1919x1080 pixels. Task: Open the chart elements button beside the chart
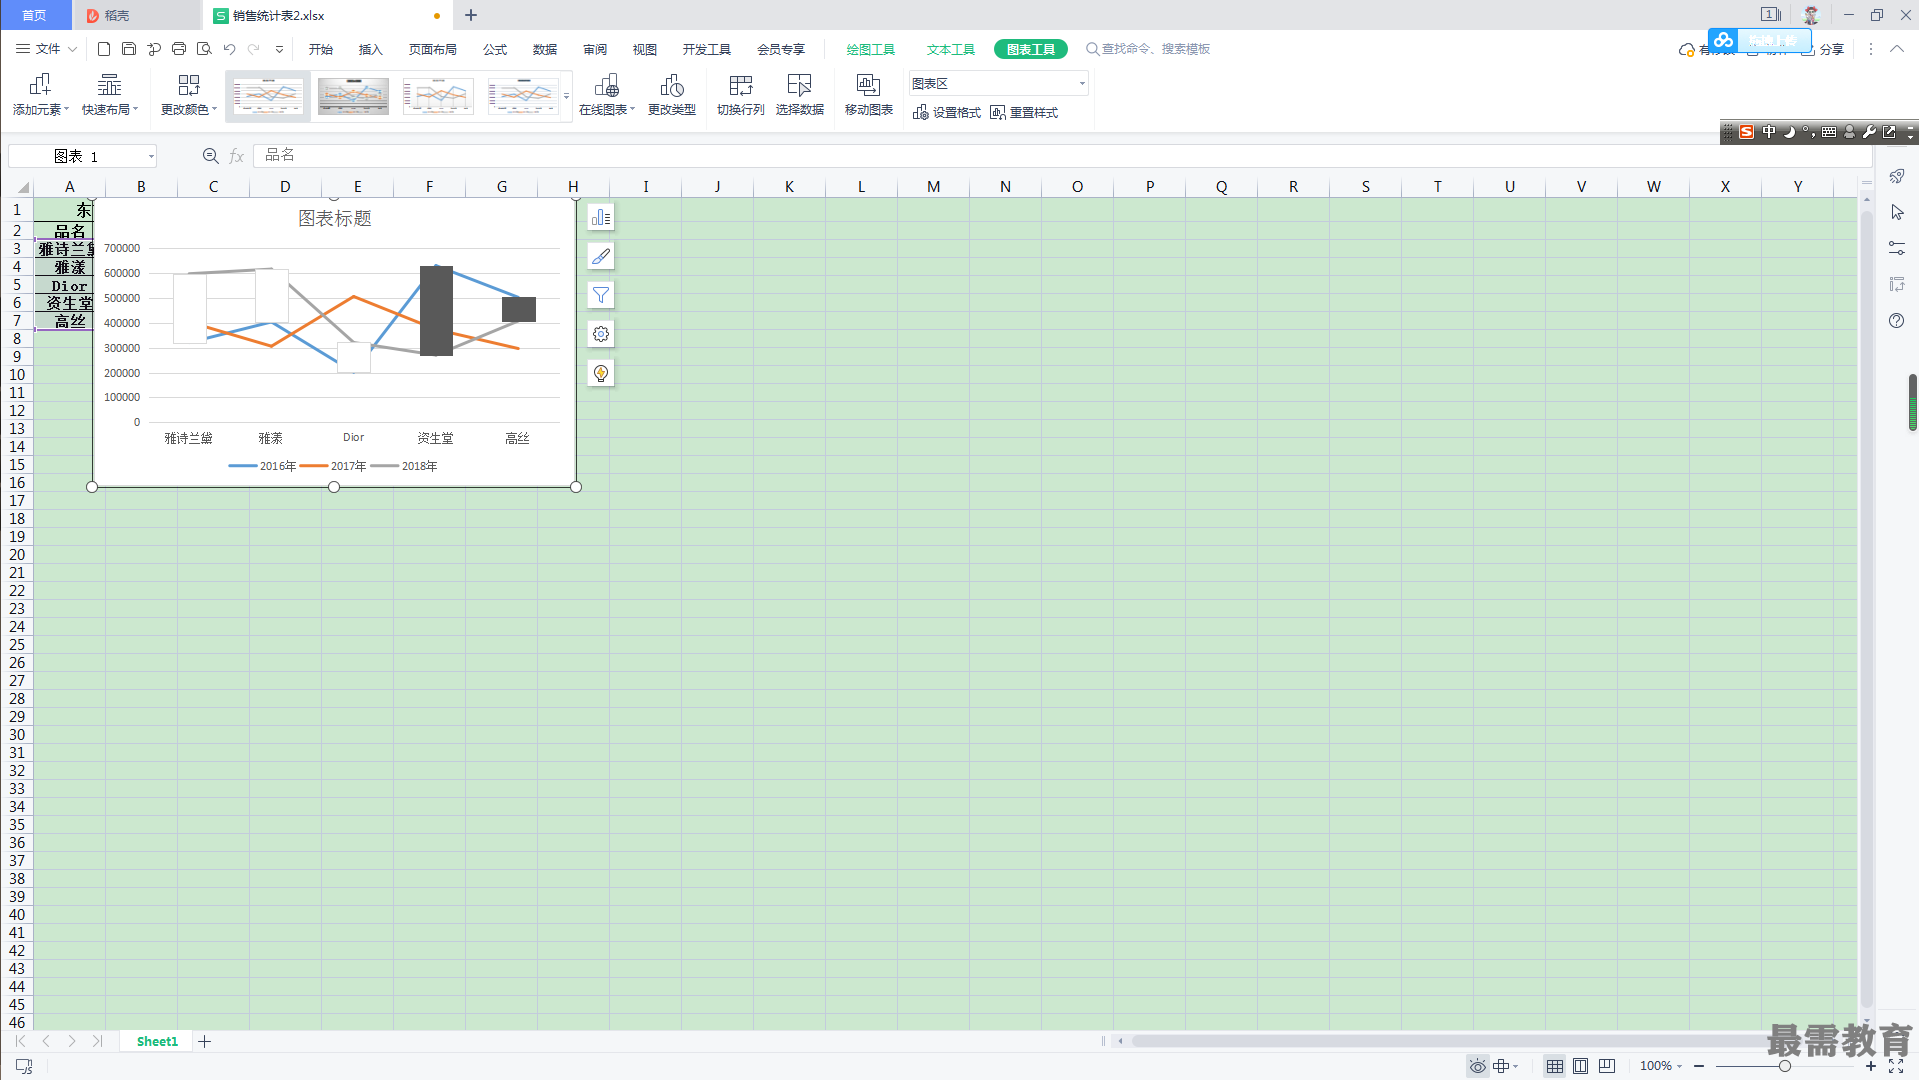tap(601, 218)
